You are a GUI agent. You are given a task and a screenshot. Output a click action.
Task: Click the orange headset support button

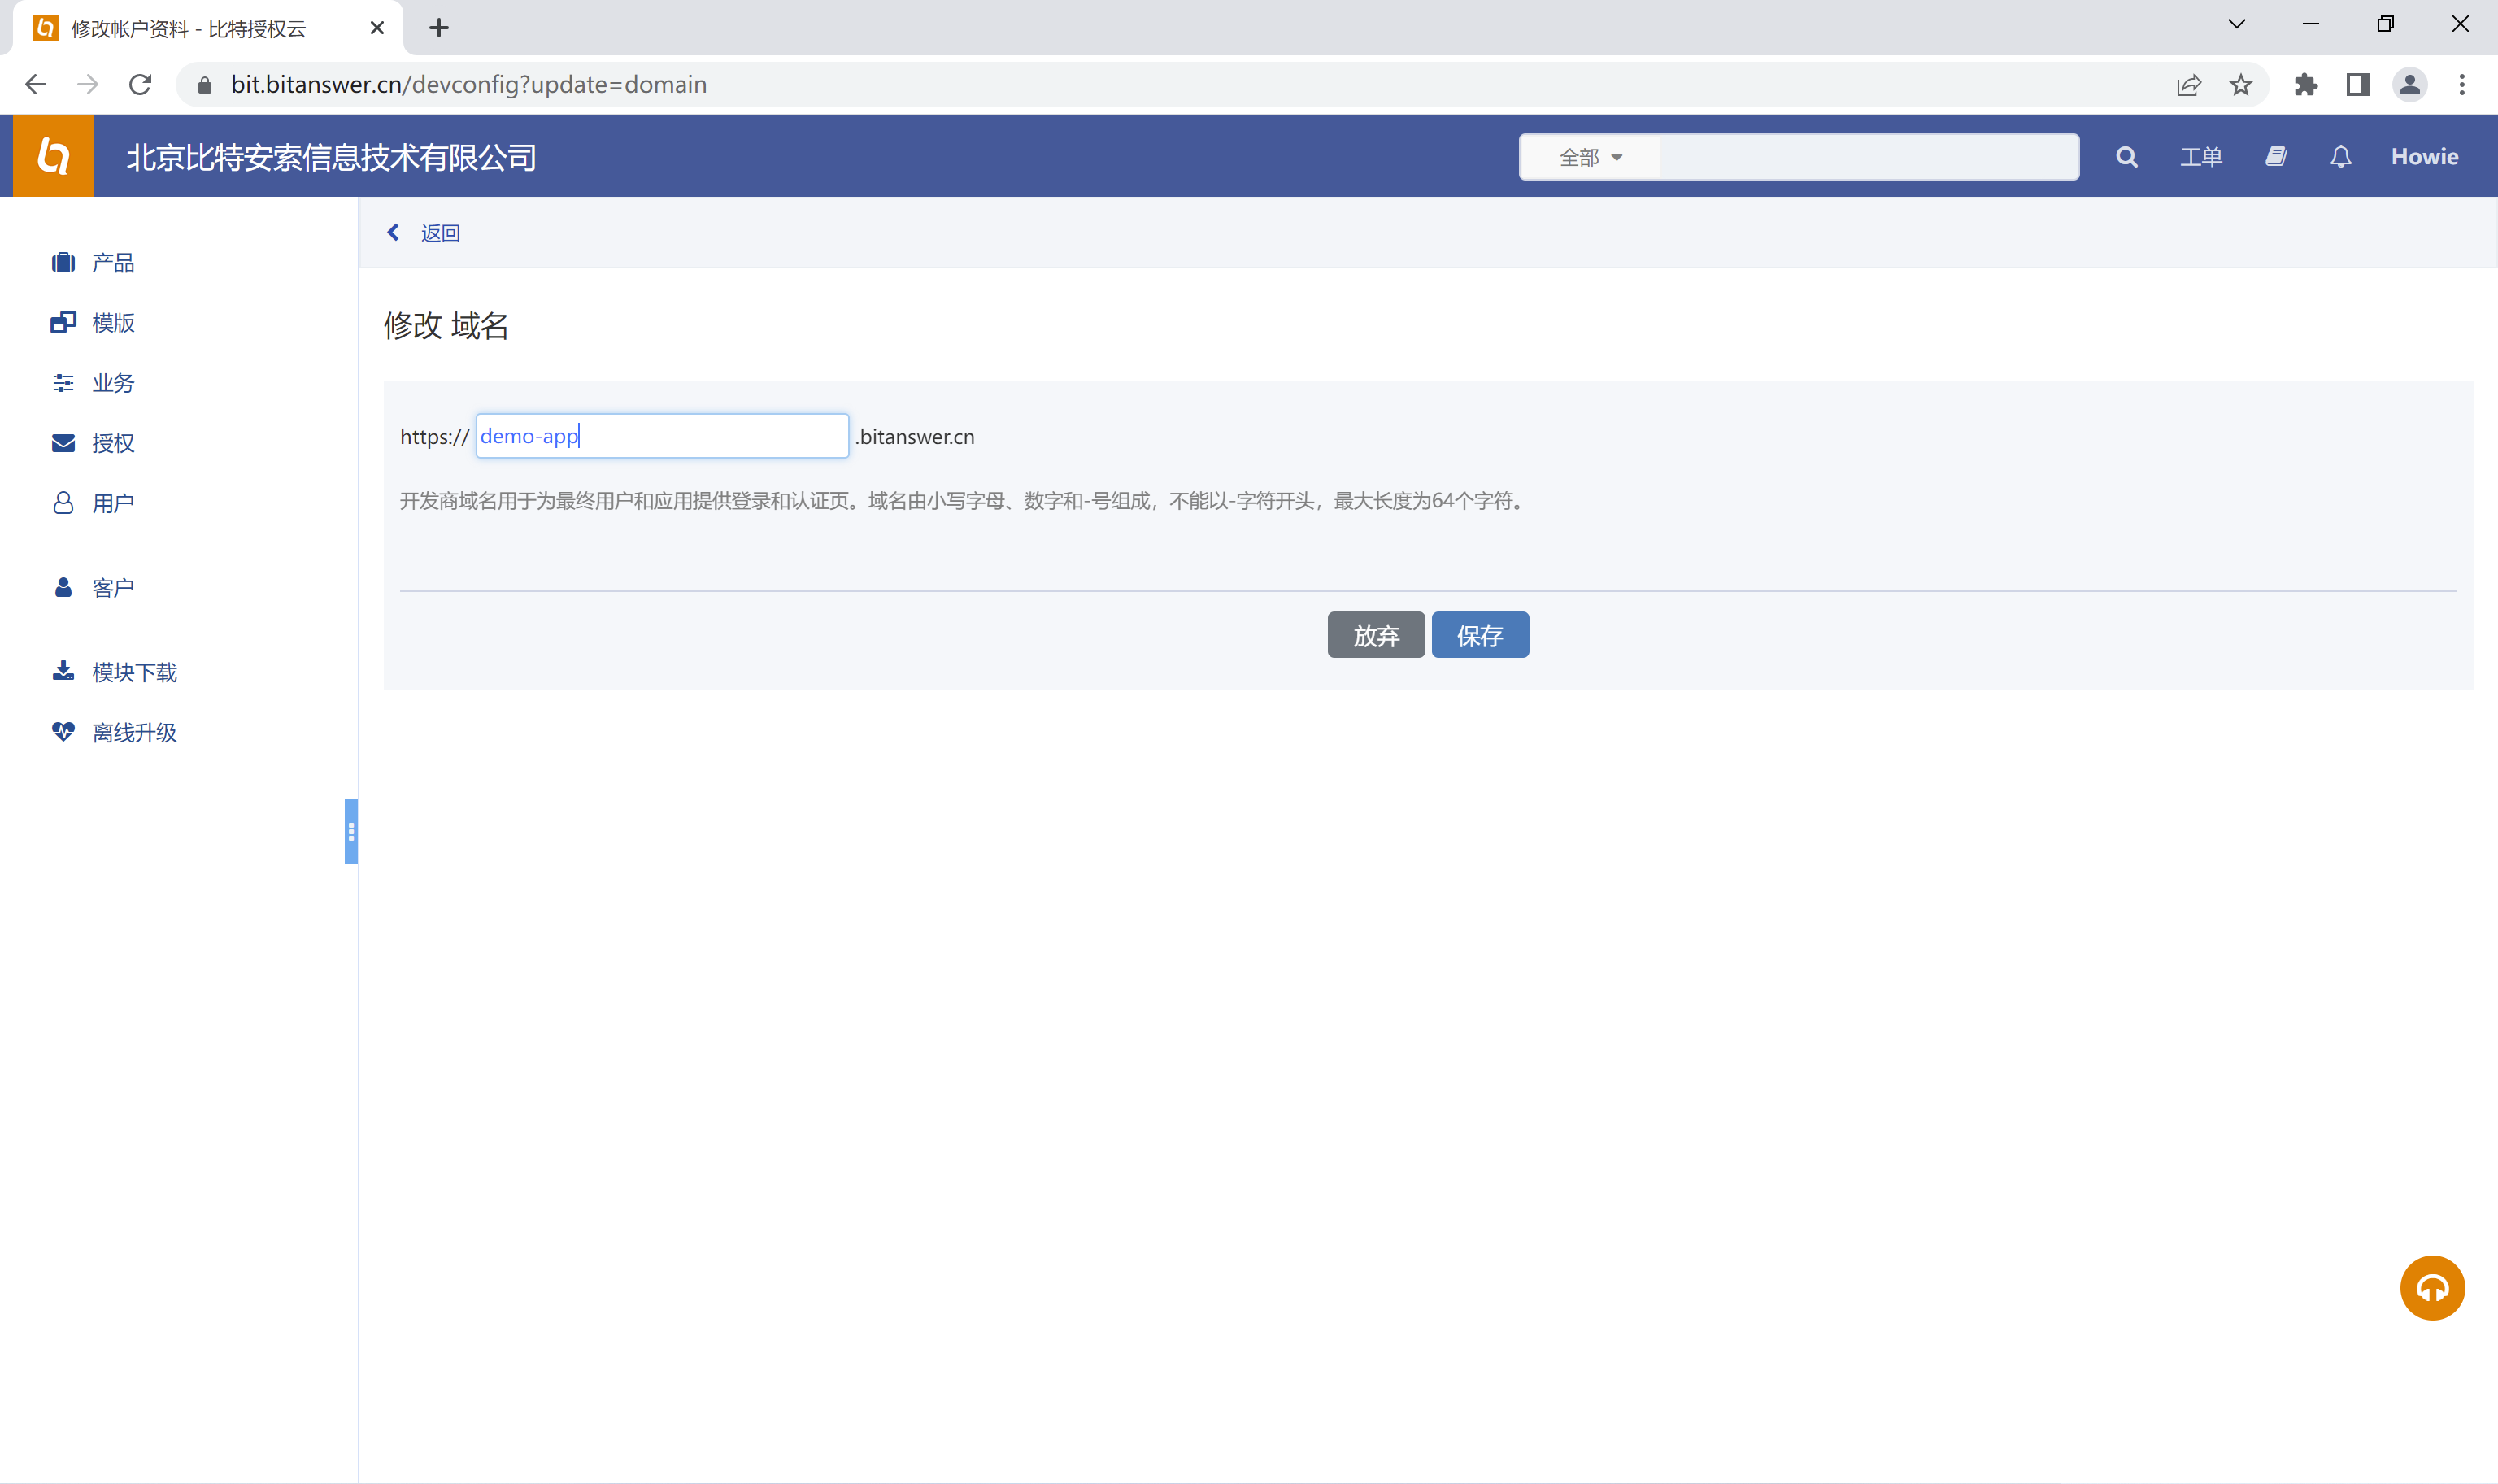point(2431,1288)
